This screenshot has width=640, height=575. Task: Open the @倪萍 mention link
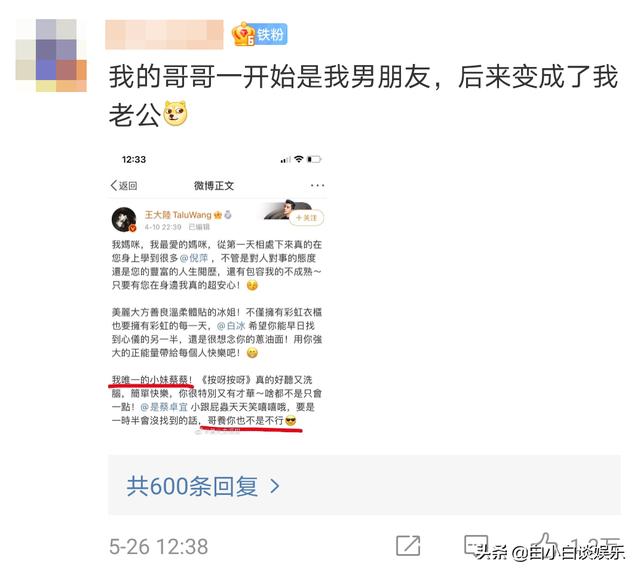194,258
